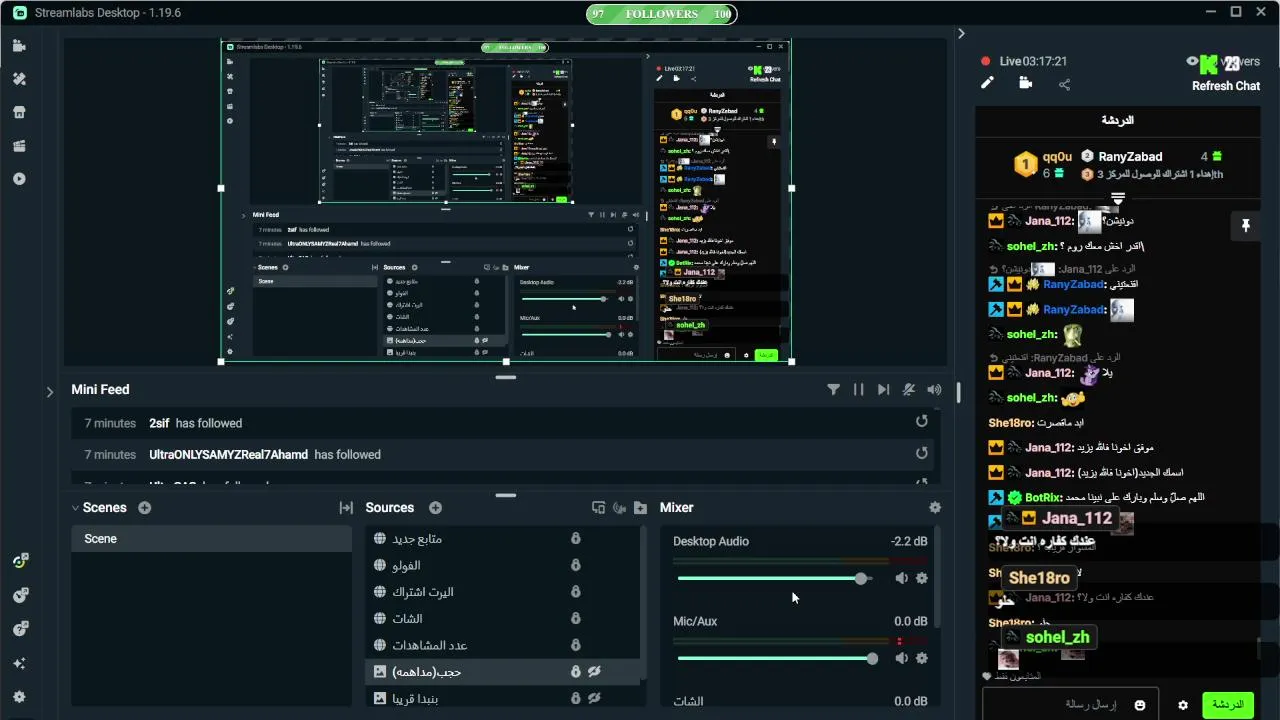Image resolution: width=1280 pixels, height=720 pixels.
Task: Click RanyZabad in chat leaderboard
Action: click(1130, 157)
